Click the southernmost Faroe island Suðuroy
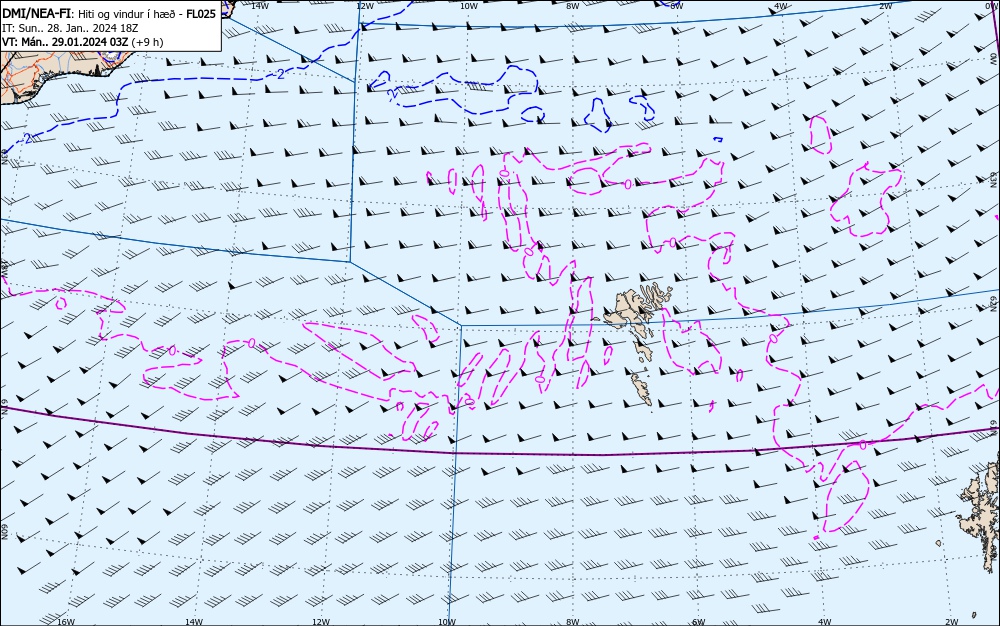 coord(642,389)
